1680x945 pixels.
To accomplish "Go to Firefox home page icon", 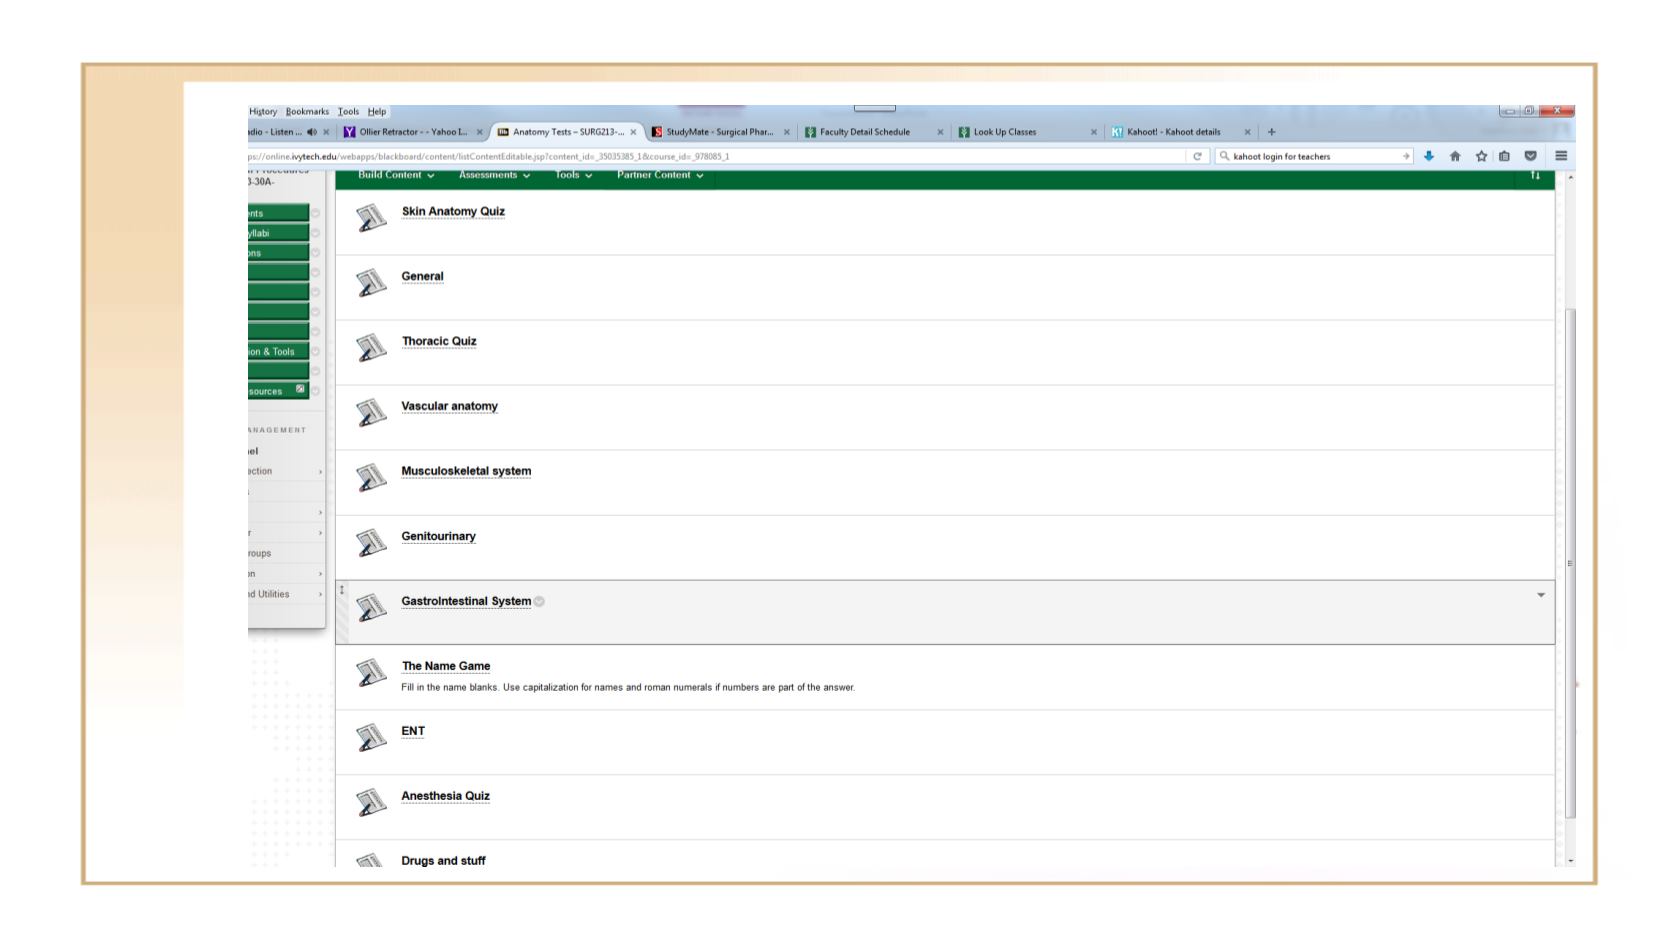I will point(1455,156).
